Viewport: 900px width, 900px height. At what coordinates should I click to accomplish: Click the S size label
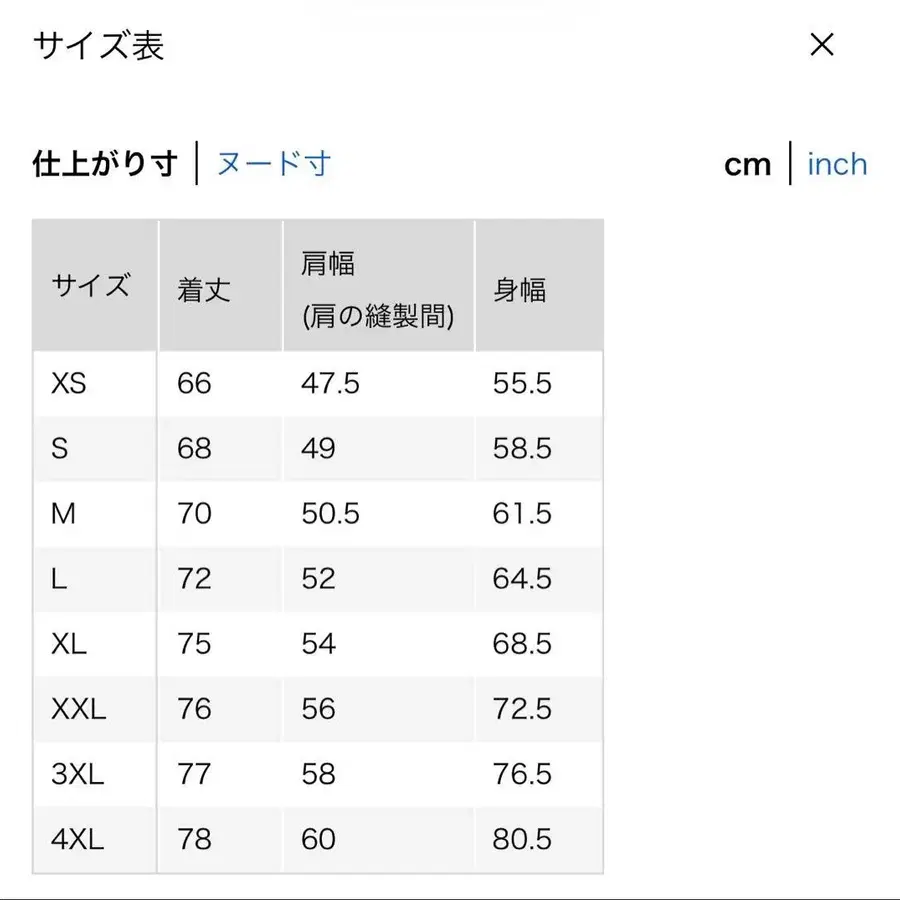pyautogui.click(x=61, y=448)
